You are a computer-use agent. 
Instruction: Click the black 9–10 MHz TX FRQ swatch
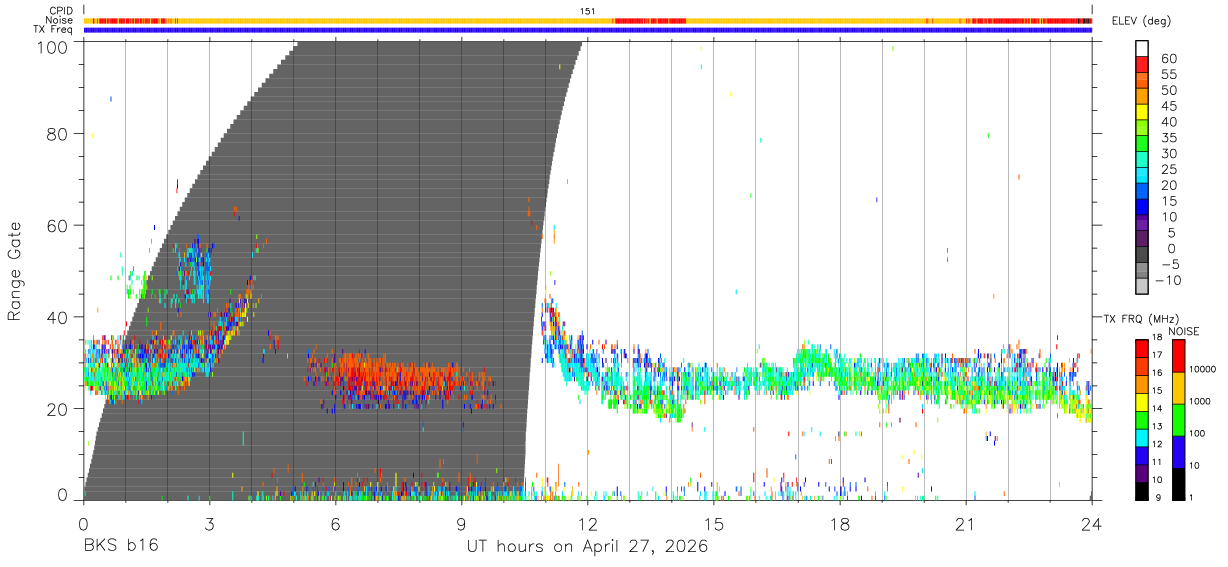(1142, 491)
